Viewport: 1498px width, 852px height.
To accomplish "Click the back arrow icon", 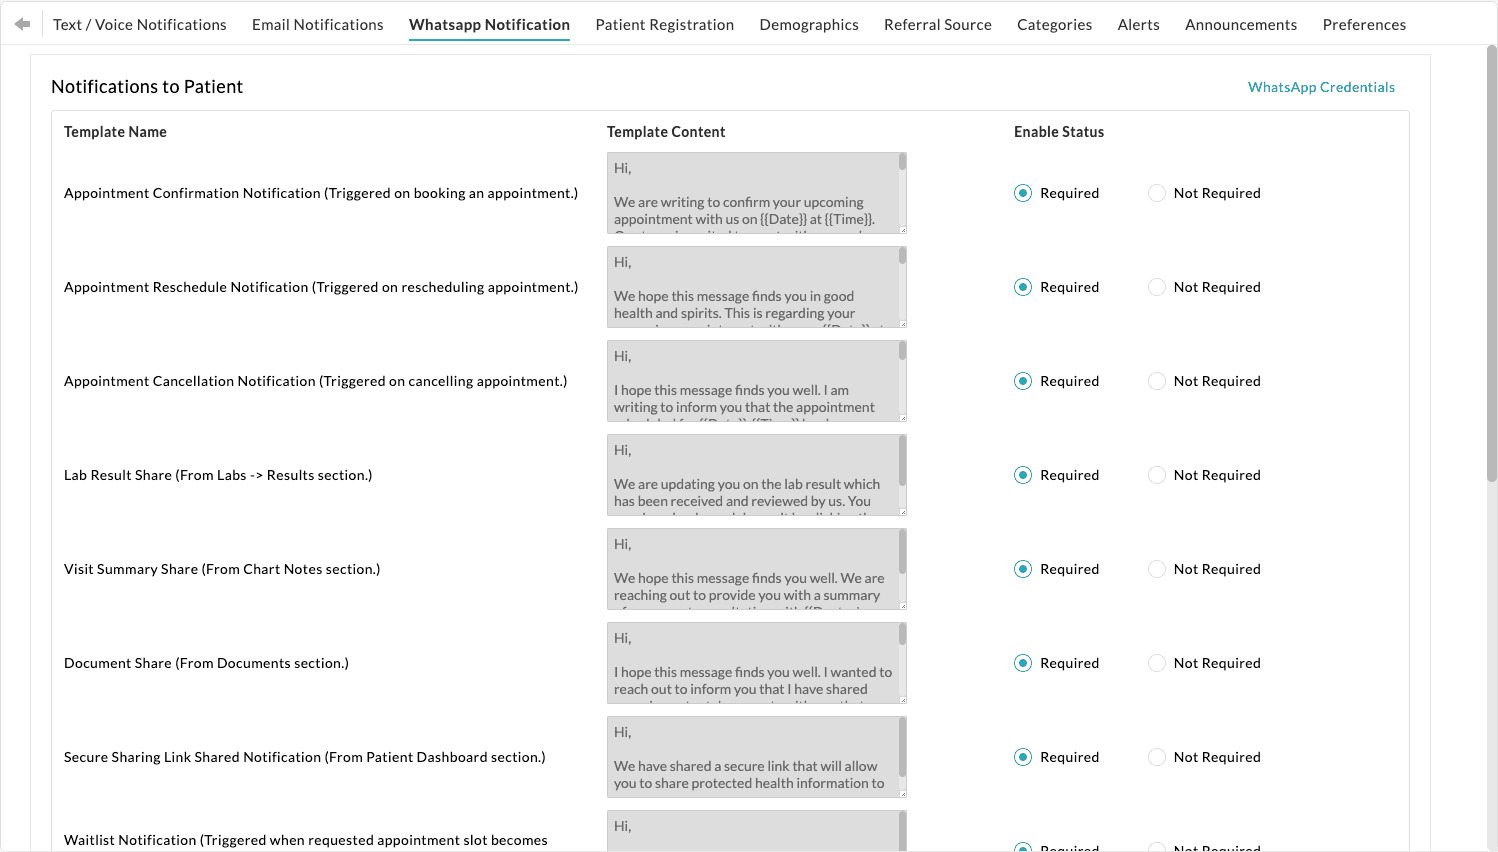I will (22, 23).
